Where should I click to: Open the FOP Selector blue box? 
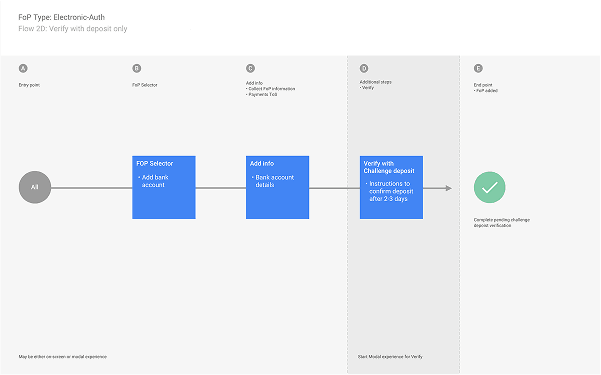pyautogui.click(x=164, y=188)
